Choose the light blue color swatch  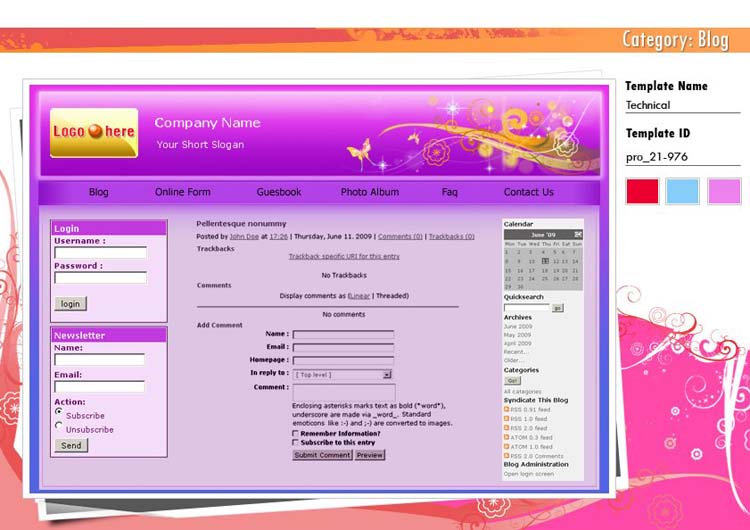click(683, 191)
